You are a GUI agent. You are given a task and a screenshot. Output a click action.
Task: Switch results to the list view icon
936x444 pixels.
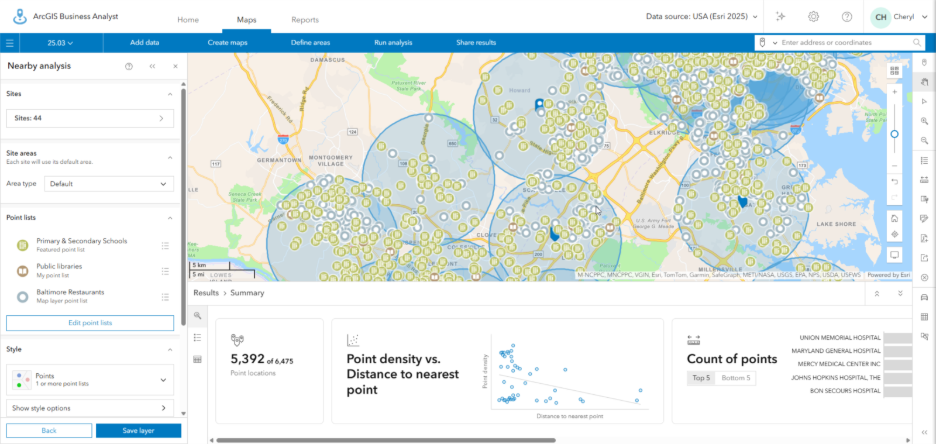pyautogui.click(x=198, y=337)
